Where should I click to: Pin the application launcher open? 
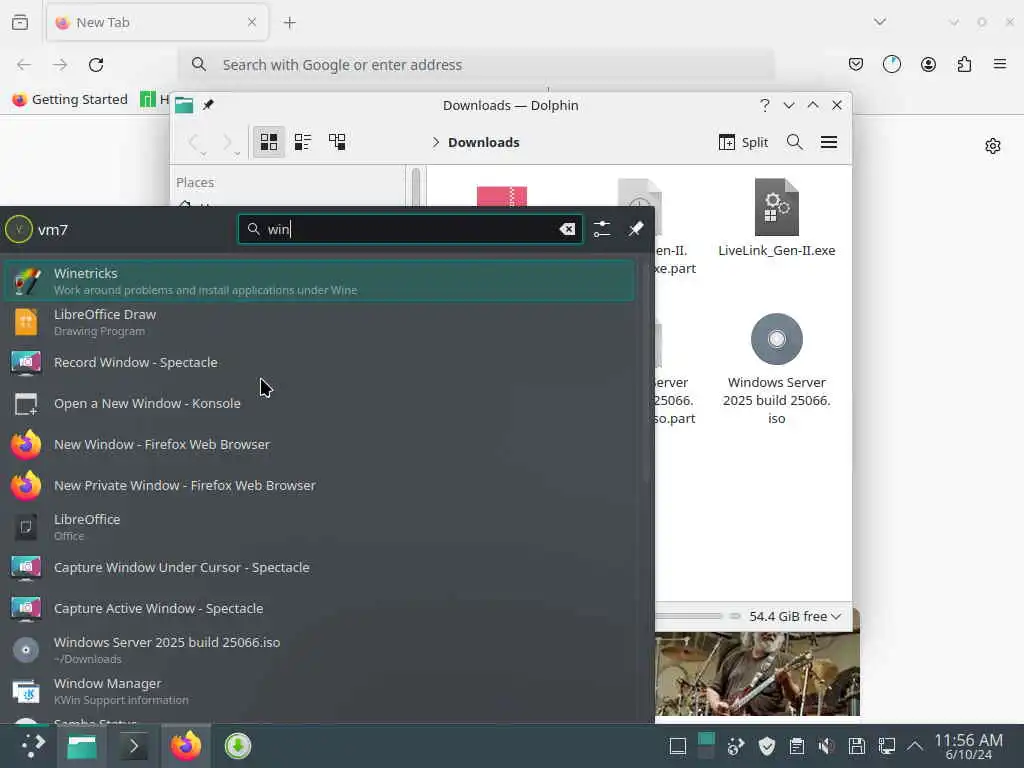click(635, 229)
